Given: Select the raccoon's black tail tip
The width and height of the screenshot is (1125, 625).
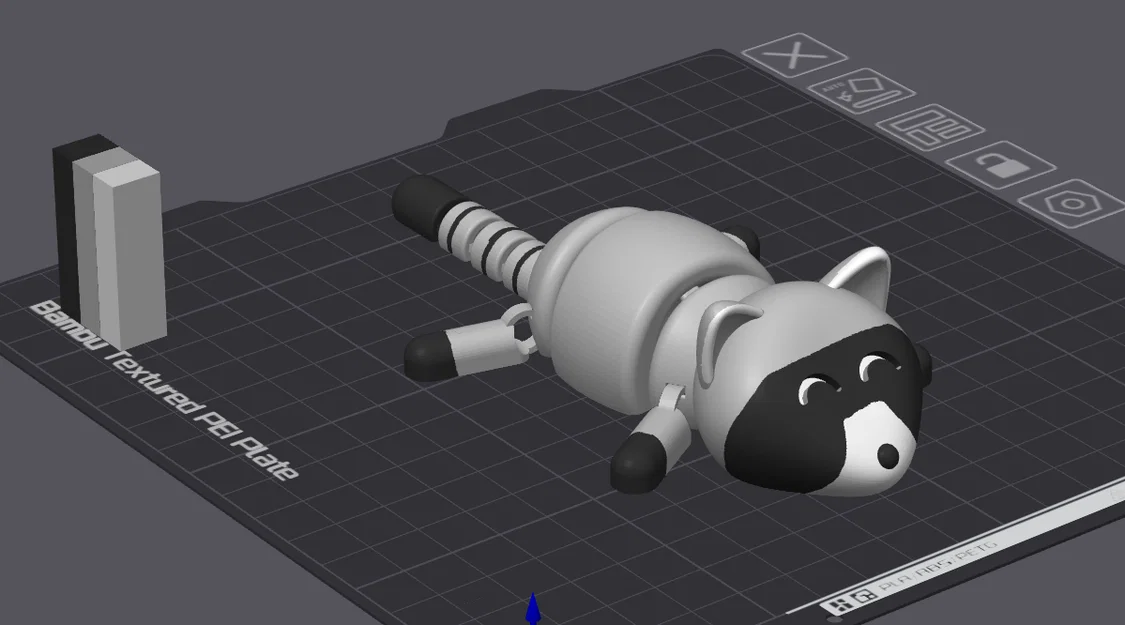Looking at the screenshot, I should [x=420, y=205].
